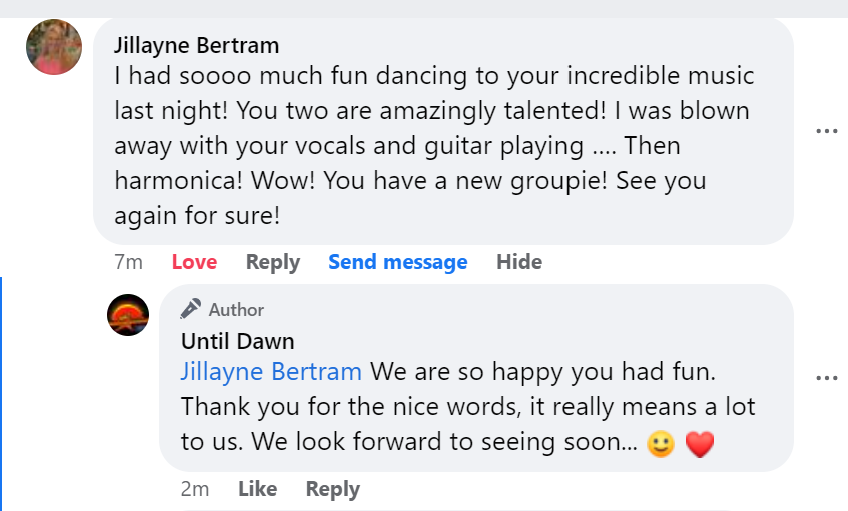Reply to Jillayne Bertram's comment
The image size is (848, 511).
pyautogui.click(x=273, y=262)
